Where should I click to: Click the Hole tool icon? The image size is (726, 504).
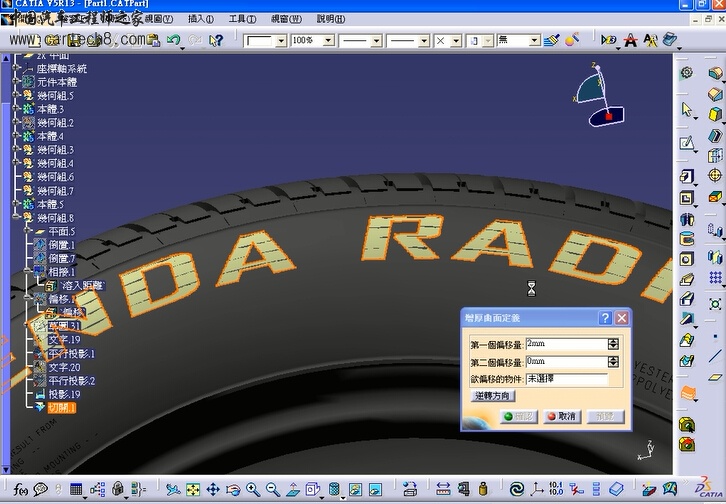pos(687,259)
